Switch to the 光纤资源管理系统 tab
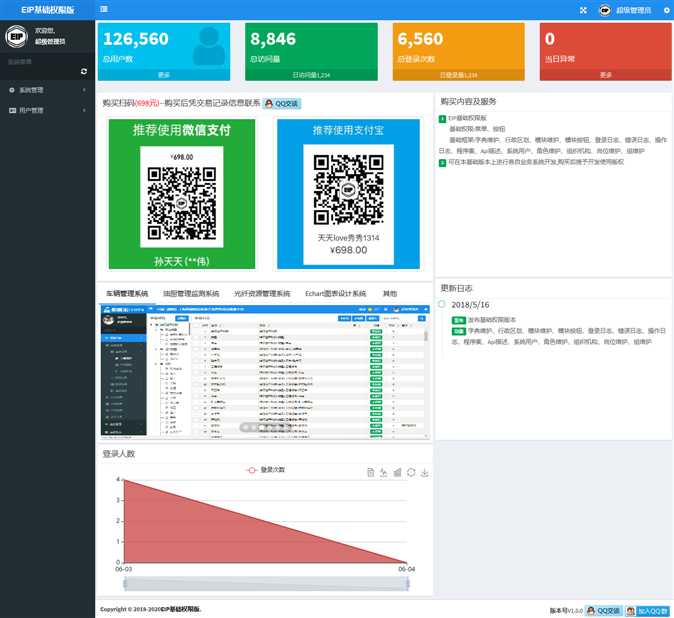The height and width of the screenshot is (618, 674). [x=262, y=294]
